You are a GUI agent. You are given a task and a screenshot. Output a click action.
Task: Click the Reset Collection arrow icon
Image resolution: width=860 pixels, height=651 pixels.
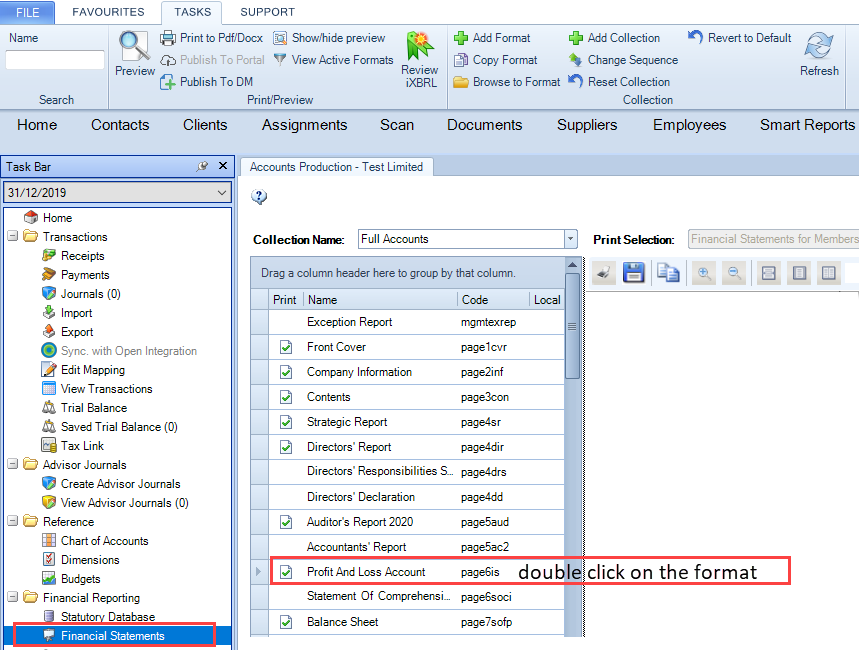pos(575,82)
